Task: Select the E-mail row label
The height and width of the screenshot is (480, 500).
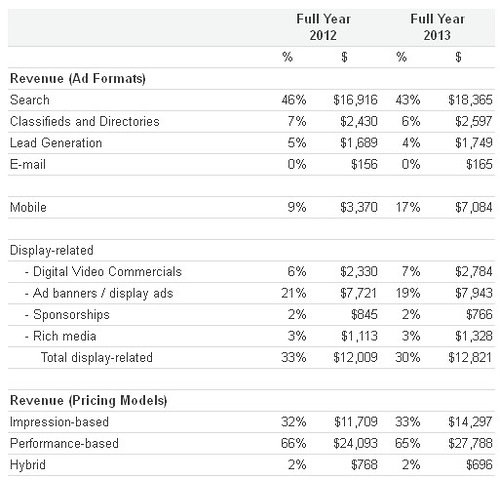Action: coord(28,164)
